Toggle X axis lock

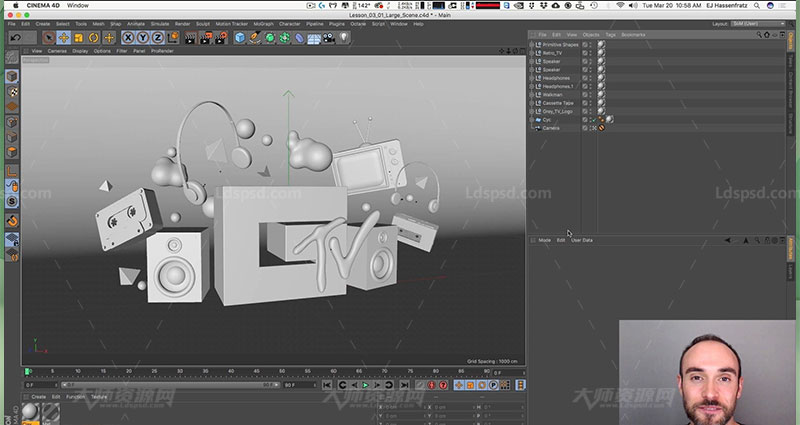pyautogui.click(x=128, y=37)
